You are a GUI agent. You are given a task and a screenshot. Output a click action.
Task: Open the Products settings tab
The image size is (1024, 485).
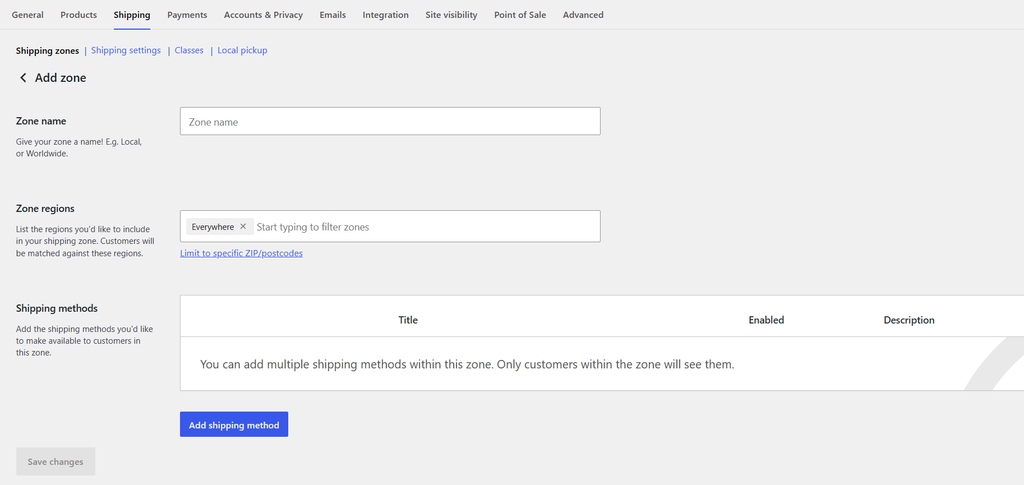(x=78, y=14)
